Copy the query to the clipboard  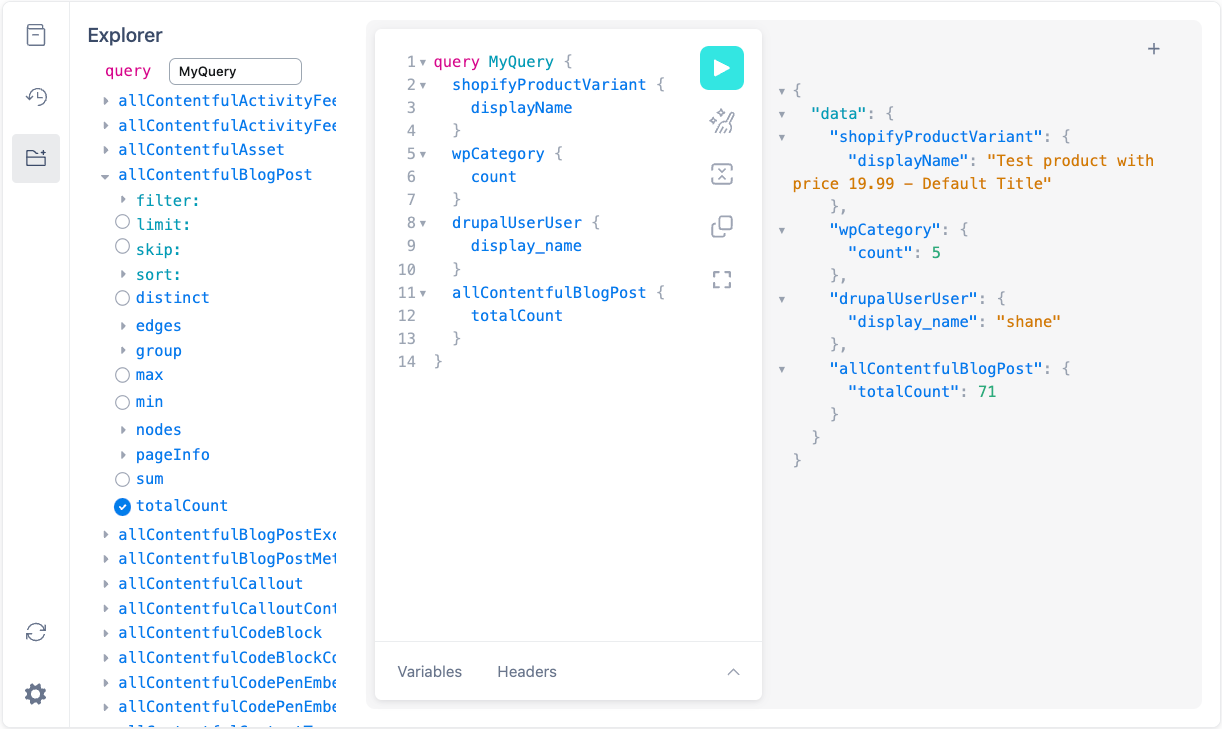[722, 227]
